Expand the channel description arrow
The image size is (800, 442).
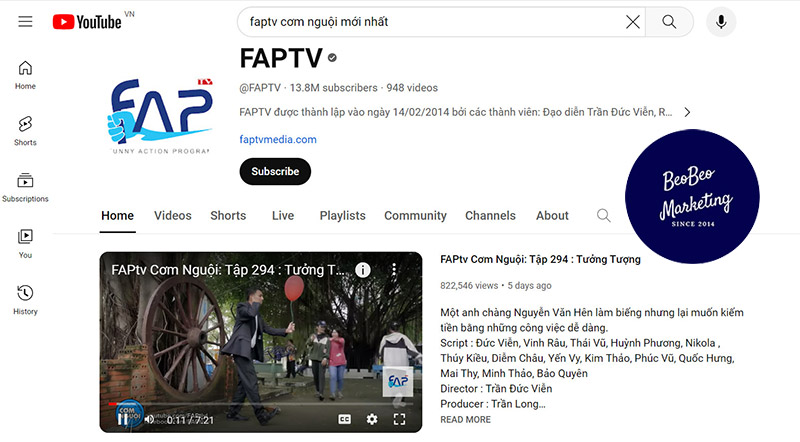coord(687,112)
